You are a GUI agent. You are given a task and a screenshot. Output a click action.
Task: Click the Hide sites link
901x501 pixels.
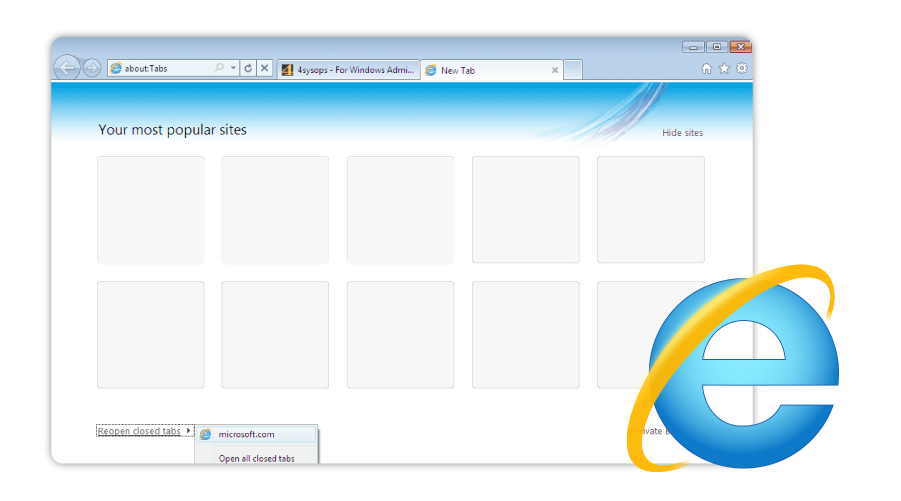[682, 133]
